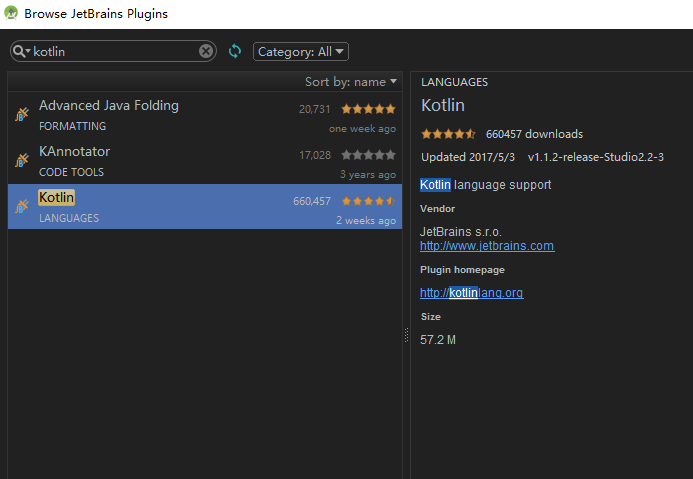Image resolution: width=693 pixels, height=479 pixels.
Task: Click the Vendor heading
Action: (x=437, y=209)
